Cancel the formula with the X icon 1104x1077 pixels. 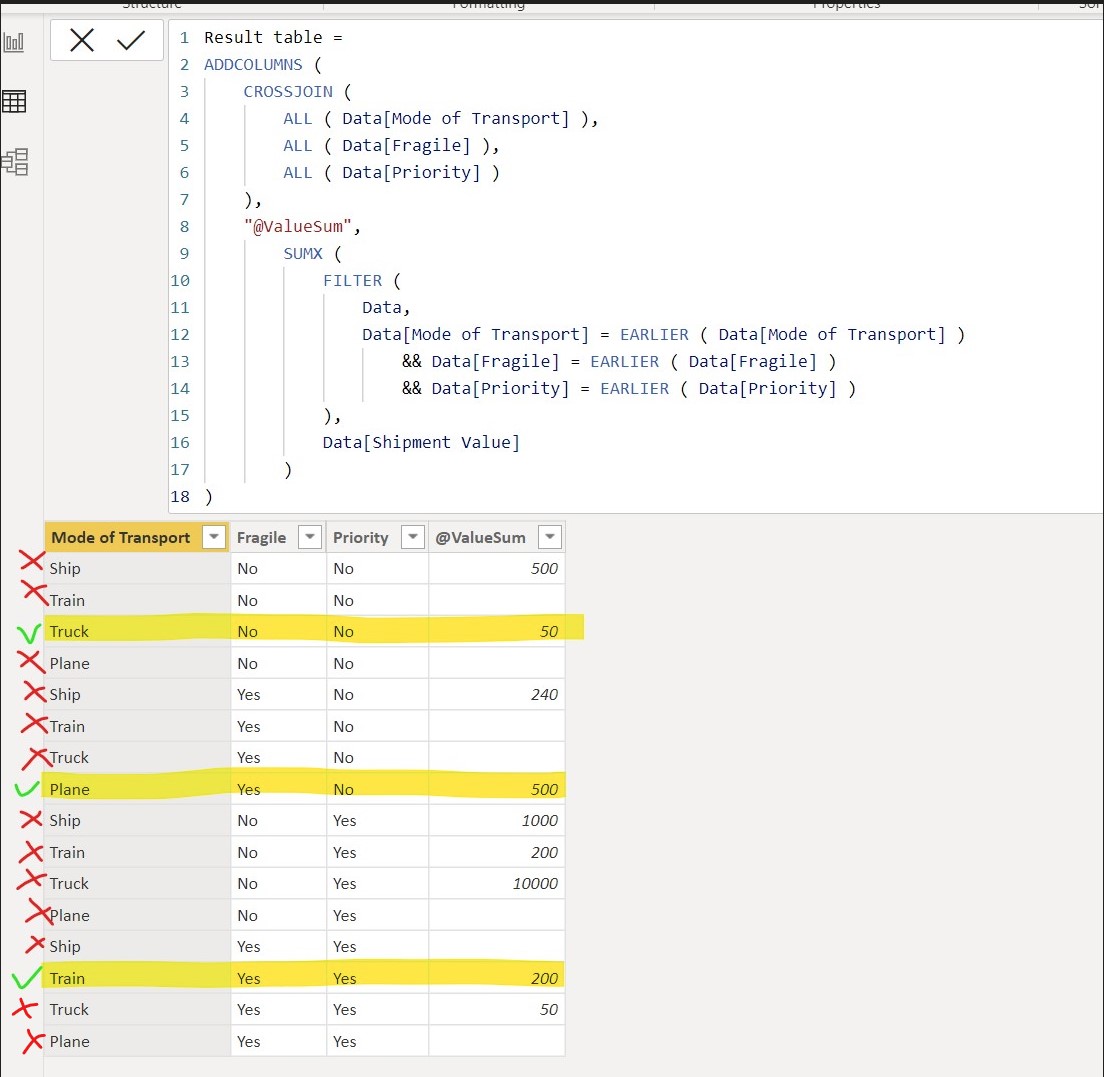[x=82, y=40]
